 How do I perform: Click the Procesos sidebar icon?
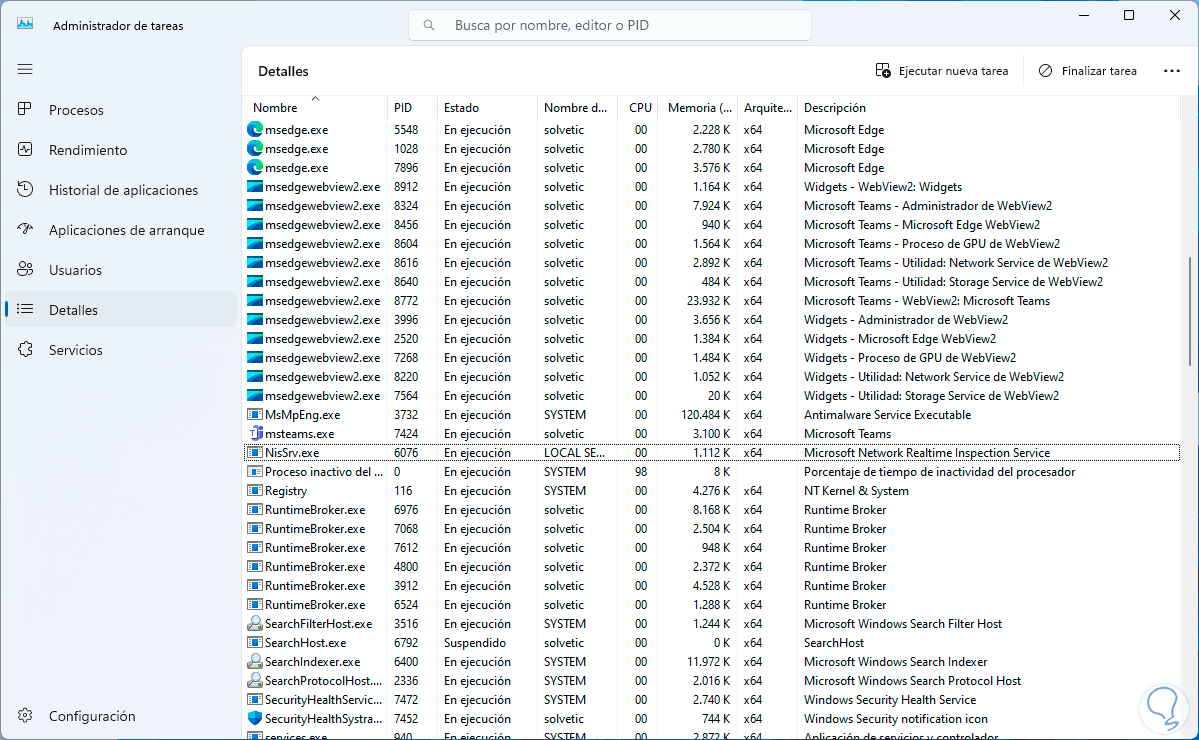point(26,110)
